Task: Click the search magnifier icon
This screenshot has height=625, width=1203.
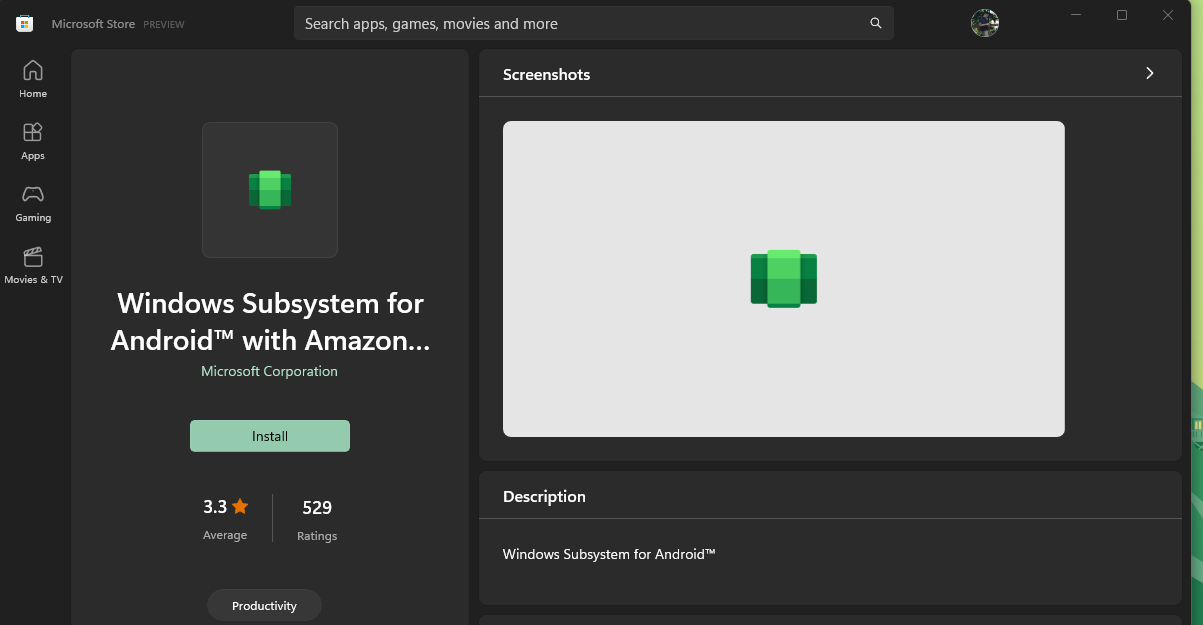Action: [x=875, y=23]
